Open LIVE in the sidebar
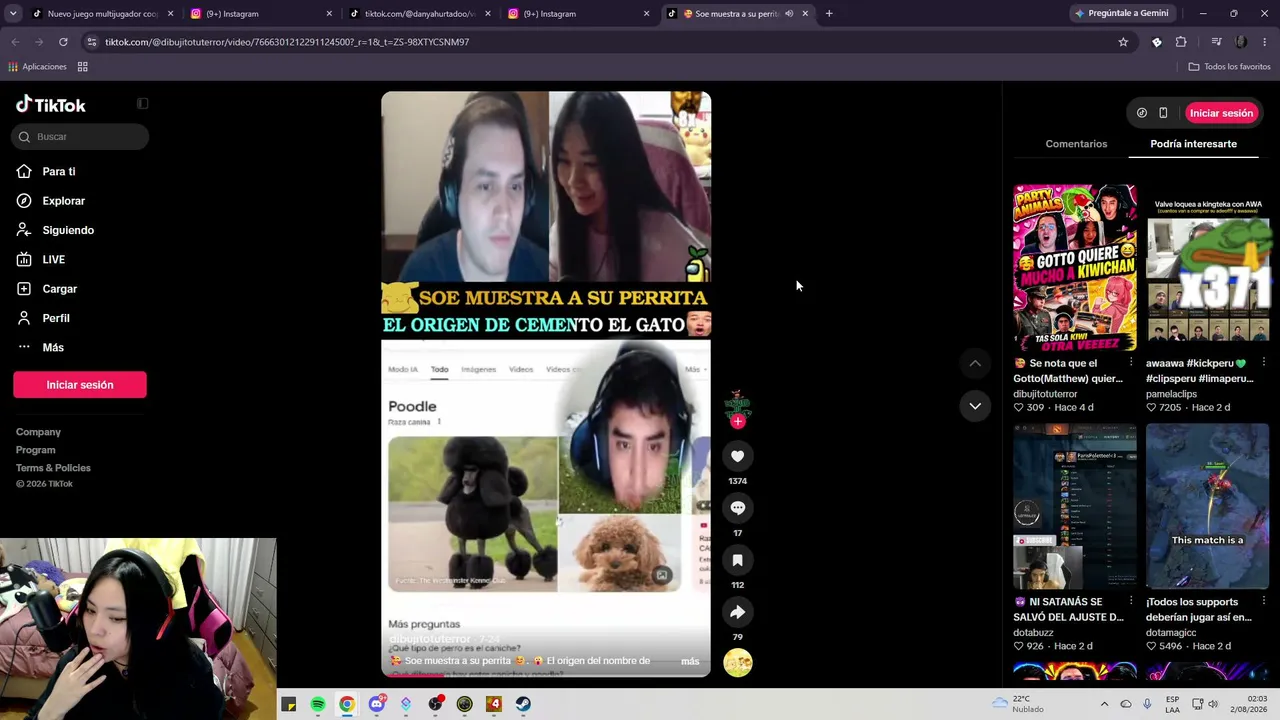Viewport: 1280px width, 720px height. (x=54, y=260)
